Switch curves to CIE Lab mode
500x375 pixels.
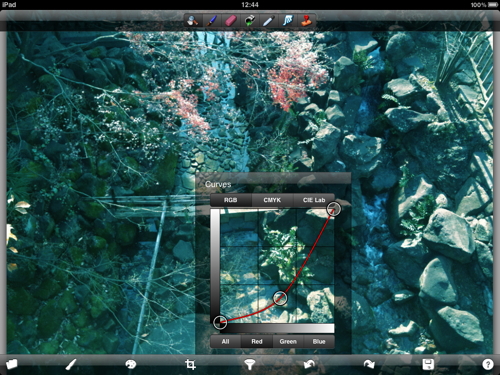coord(314,200)
